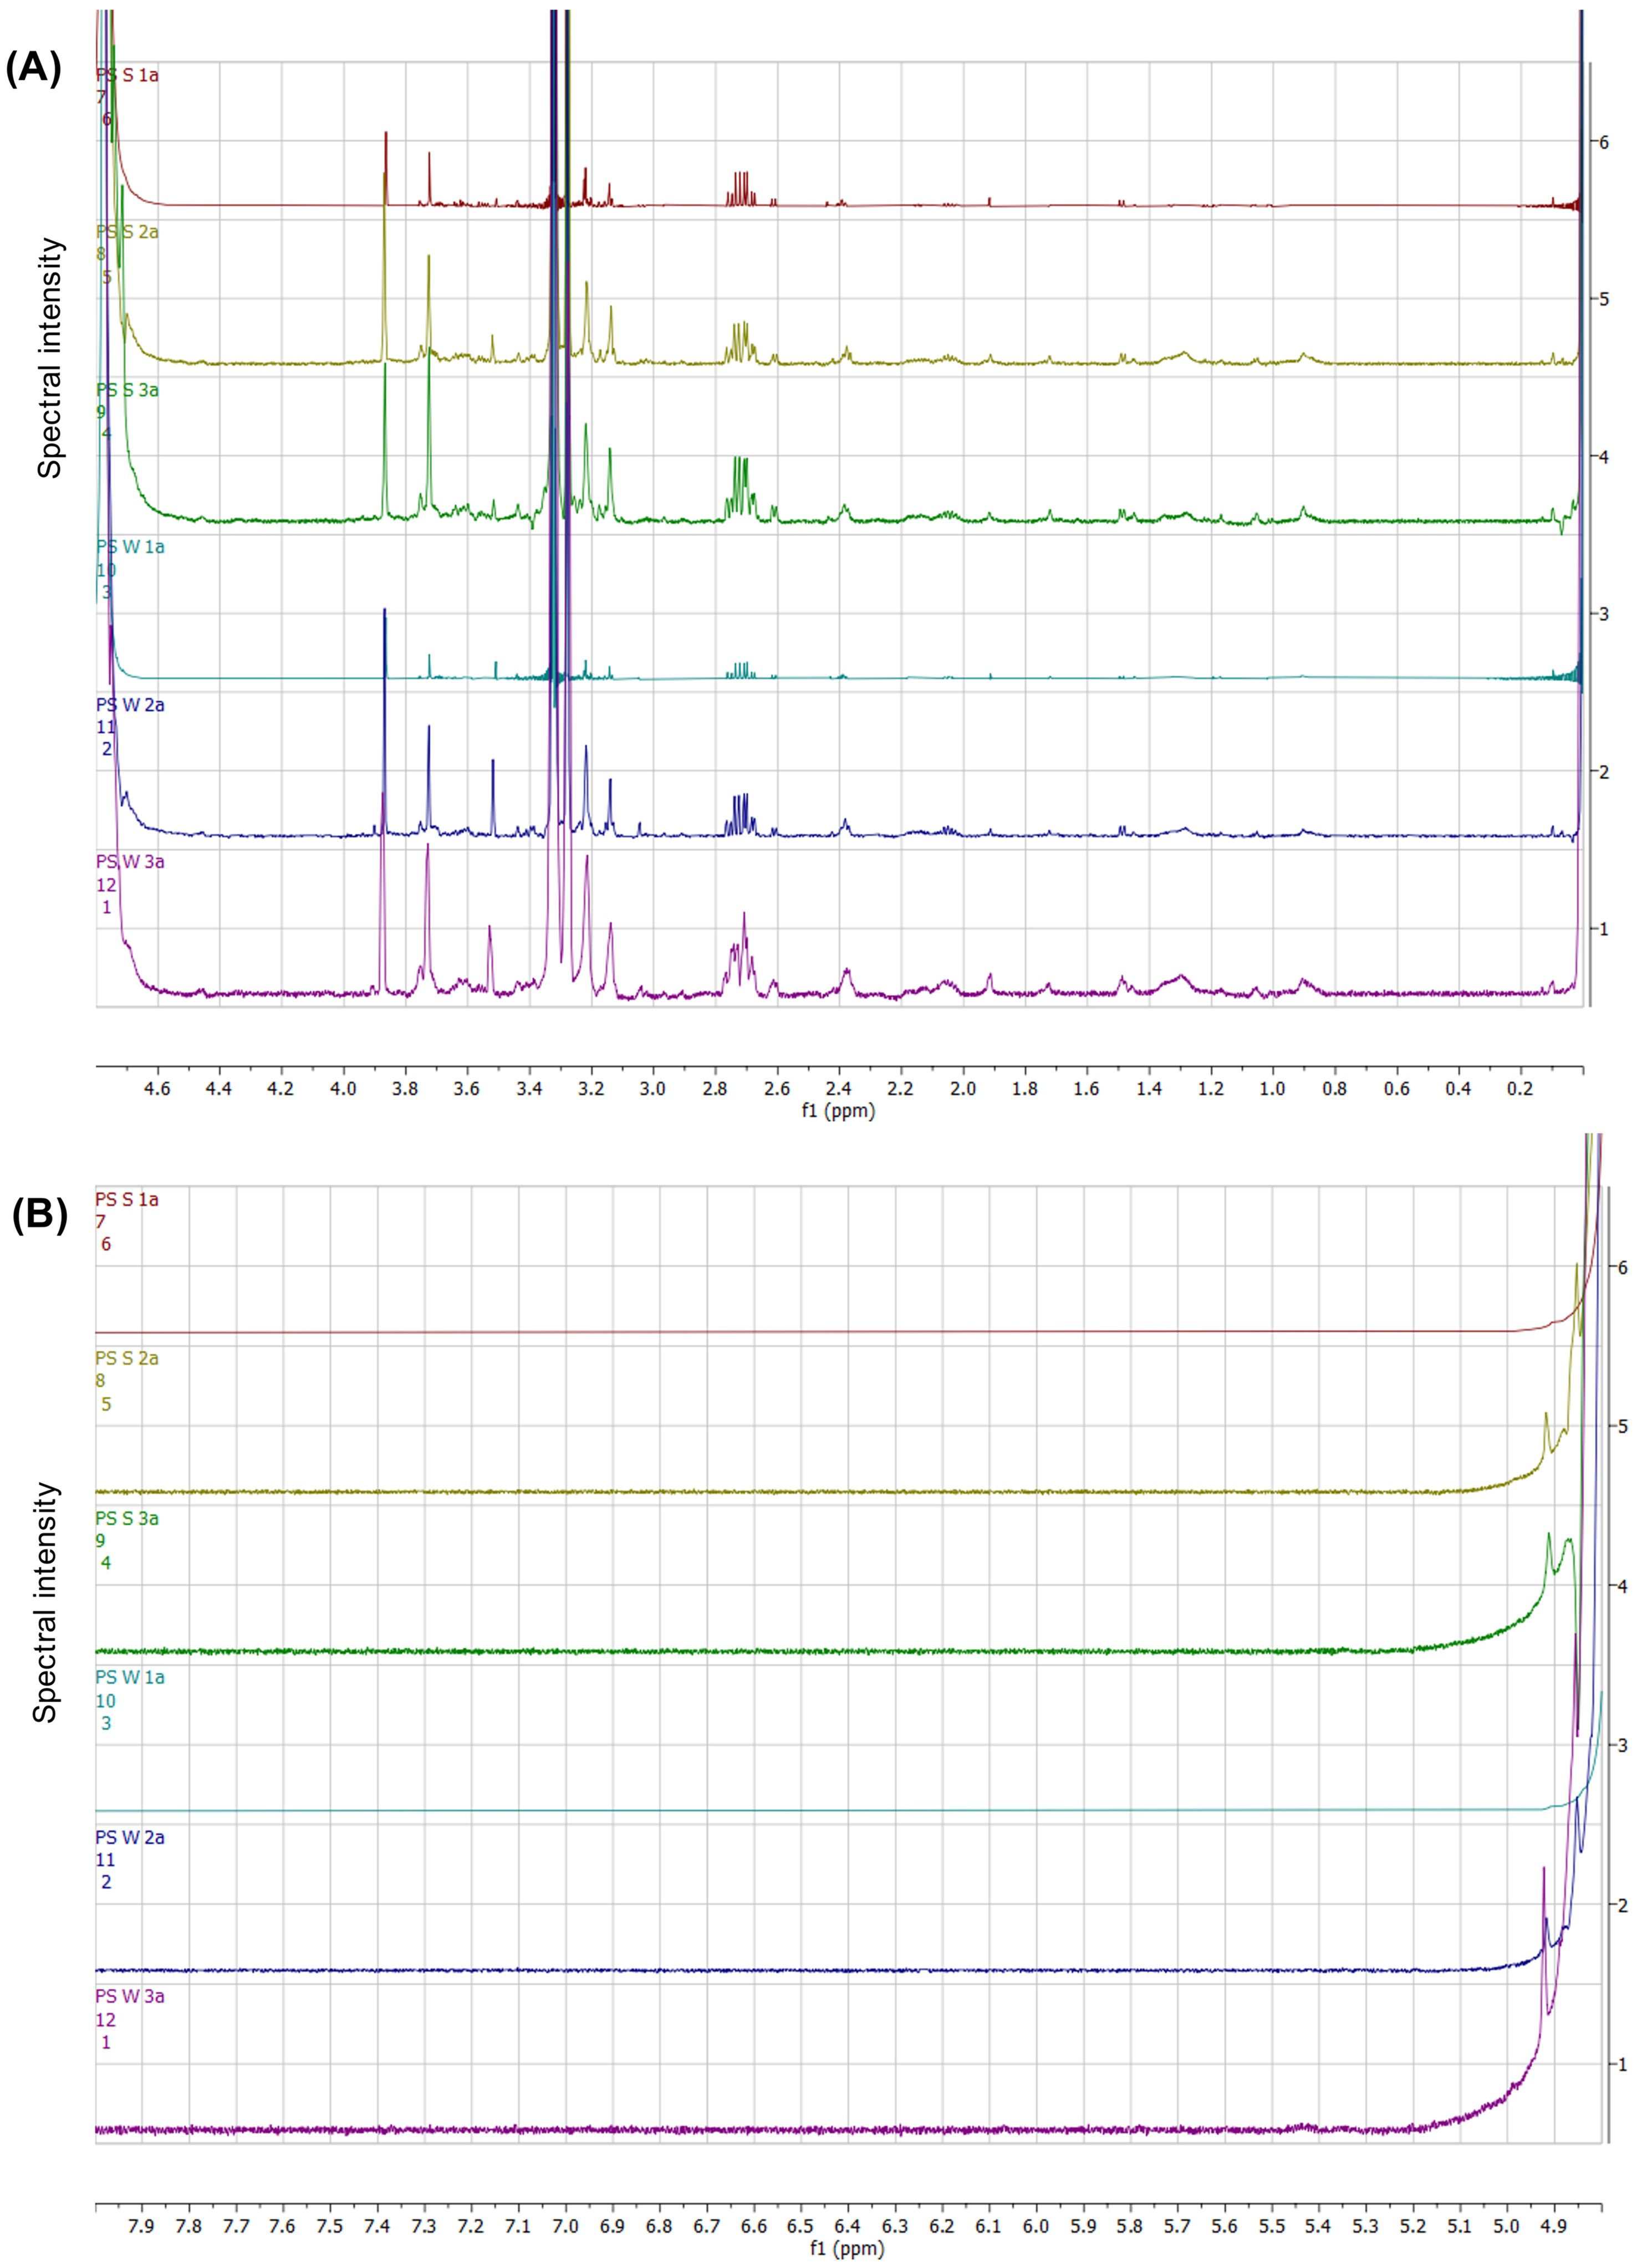Click the 7.9 ppm tick label in panel B
Screen dimensions: 1637x2268
[141, 2226]
